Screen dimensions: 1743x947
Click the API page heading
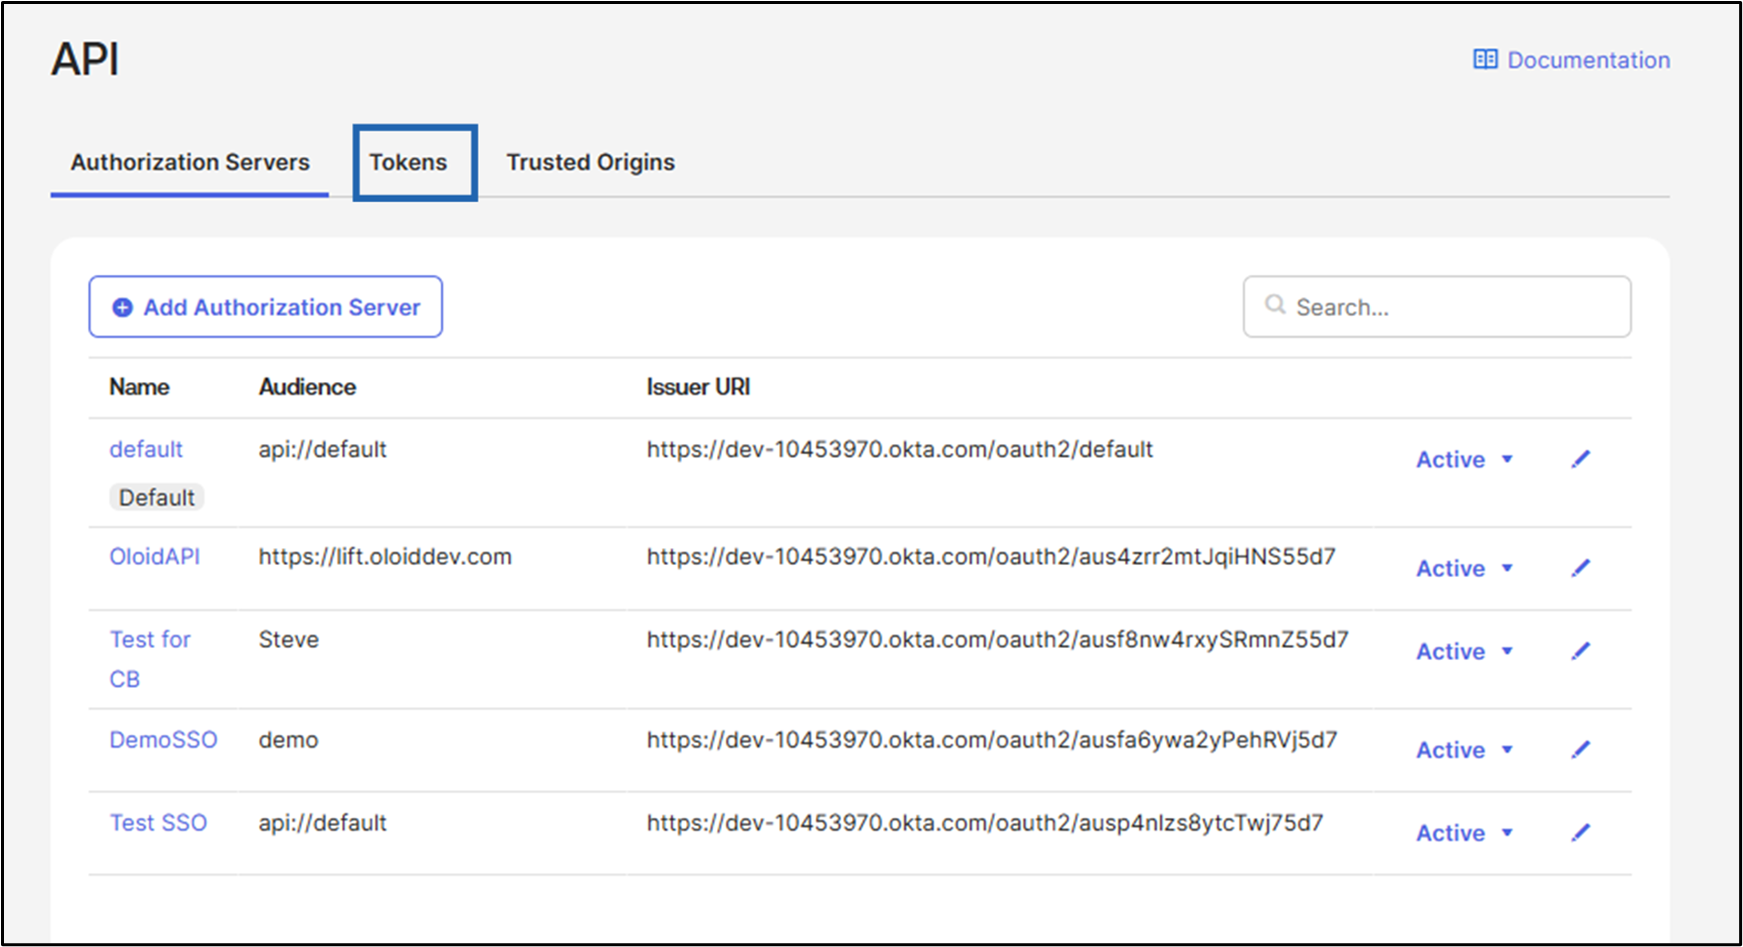85,59
